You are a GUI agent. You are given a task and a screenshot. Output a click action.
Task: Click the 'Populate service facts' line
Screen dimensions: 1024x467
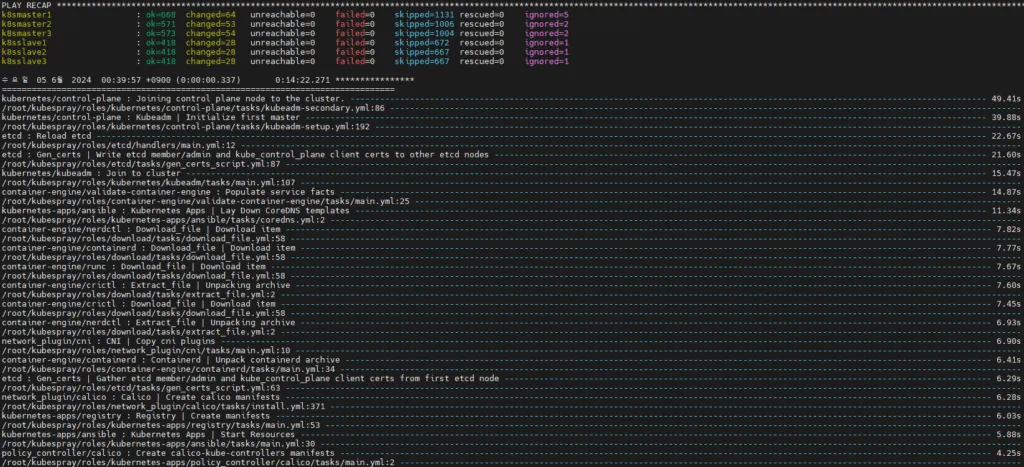(168, 192)
